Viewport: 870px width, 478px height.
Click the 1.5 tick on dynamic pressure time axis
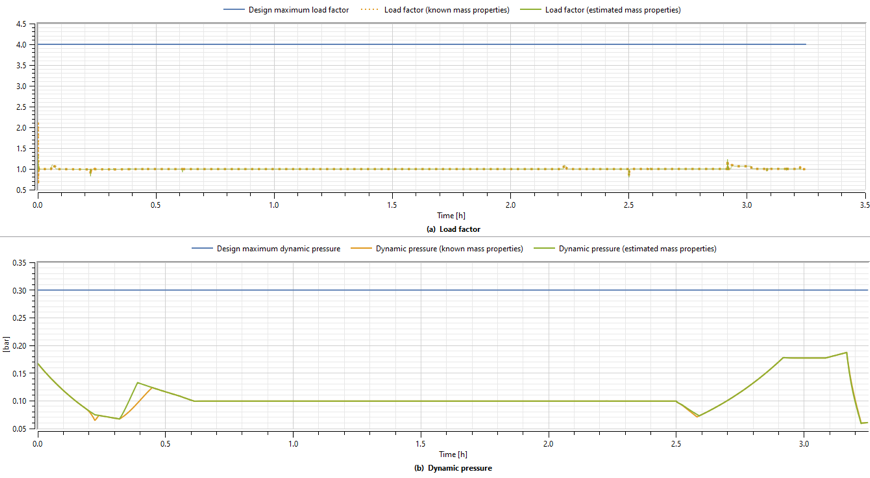[421, 443]
